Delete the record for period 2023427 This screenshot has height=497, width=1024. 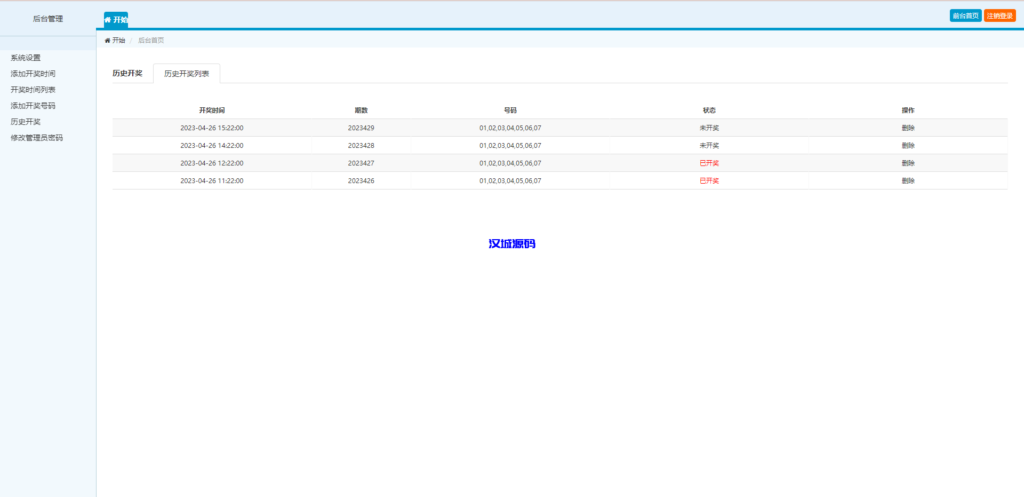(908, 163)
